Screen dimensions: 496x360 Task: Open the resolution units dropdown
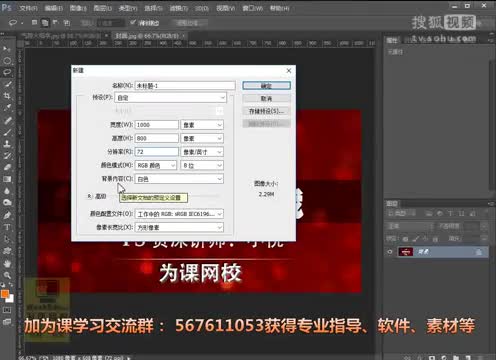(x=202, y=152)
